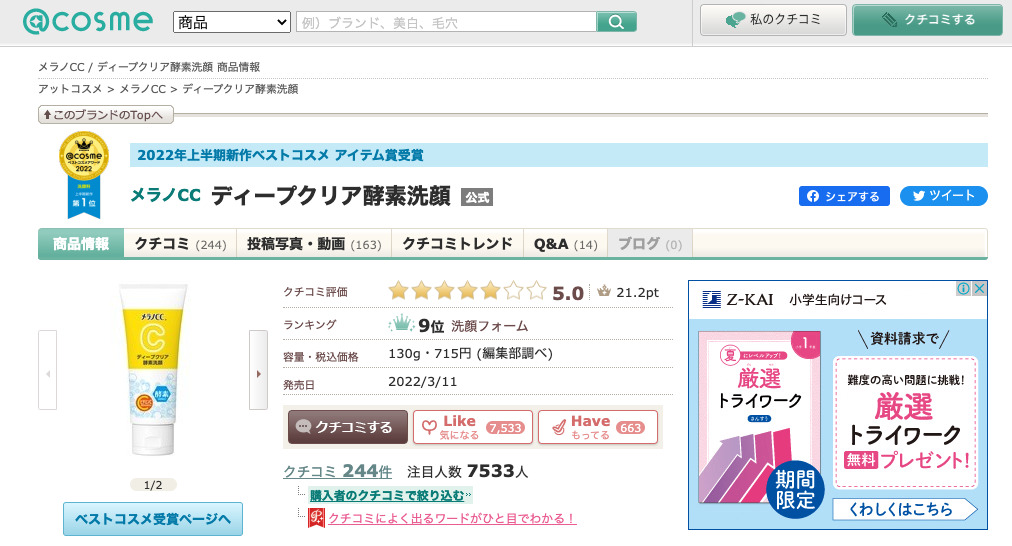Open 私のクチコミ button

773,20
